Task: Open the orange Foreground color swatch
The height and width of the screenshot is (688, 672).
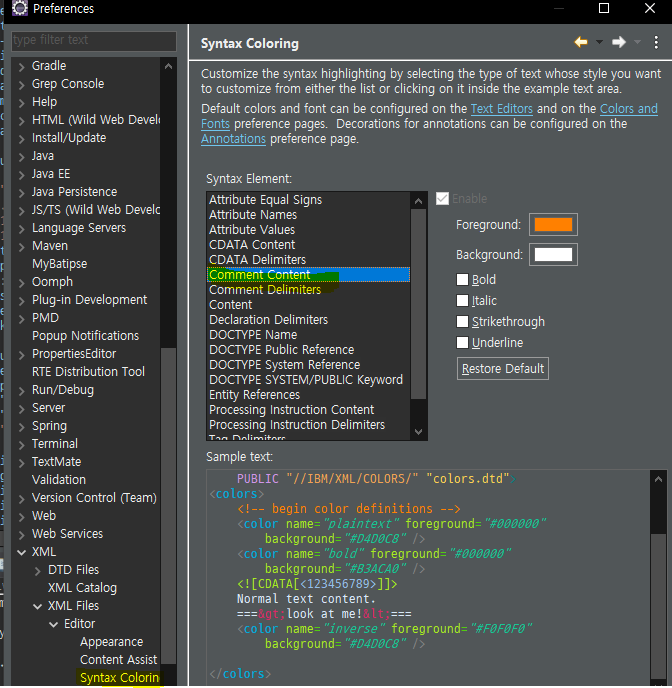Action: coord(553,225)
